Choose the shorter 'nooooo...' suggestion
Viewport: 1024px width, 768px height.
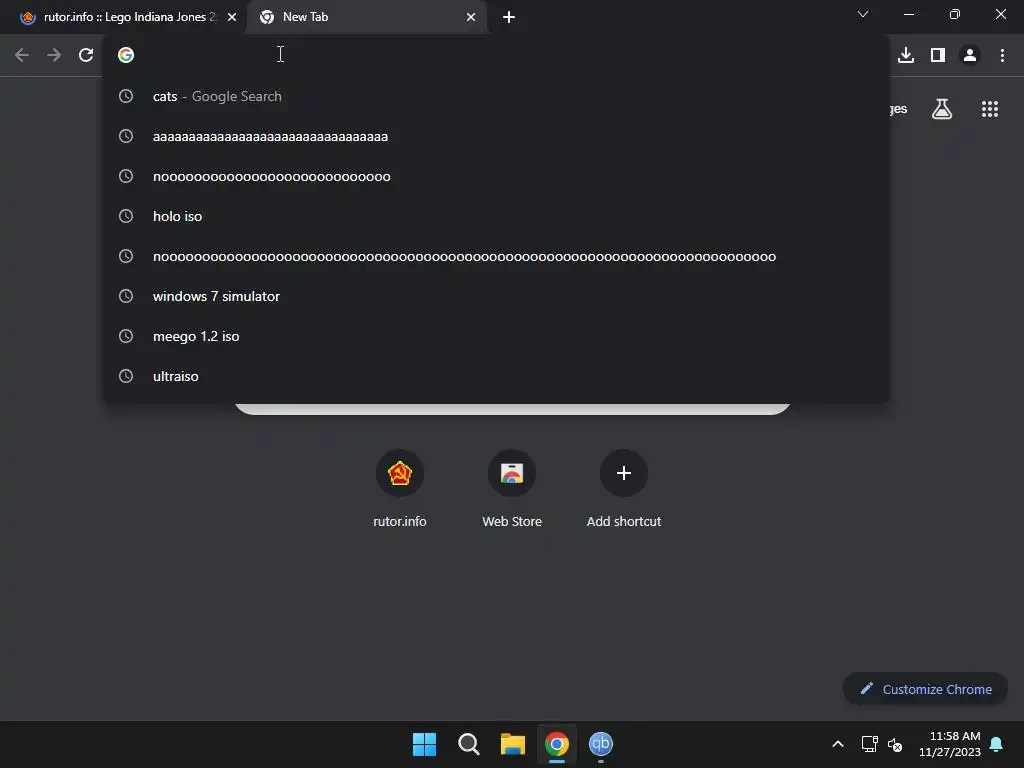point(496,176)
